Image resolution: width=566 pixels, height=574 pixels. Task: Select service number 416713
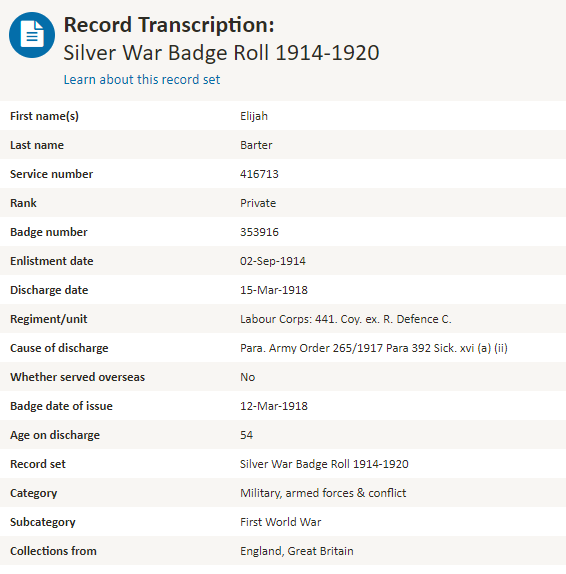[259, 174]
